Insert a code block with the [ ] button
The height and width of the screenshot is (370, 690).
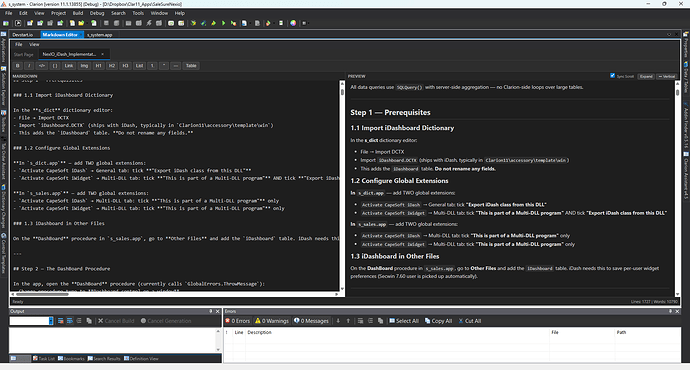click(x=55, y=66)
